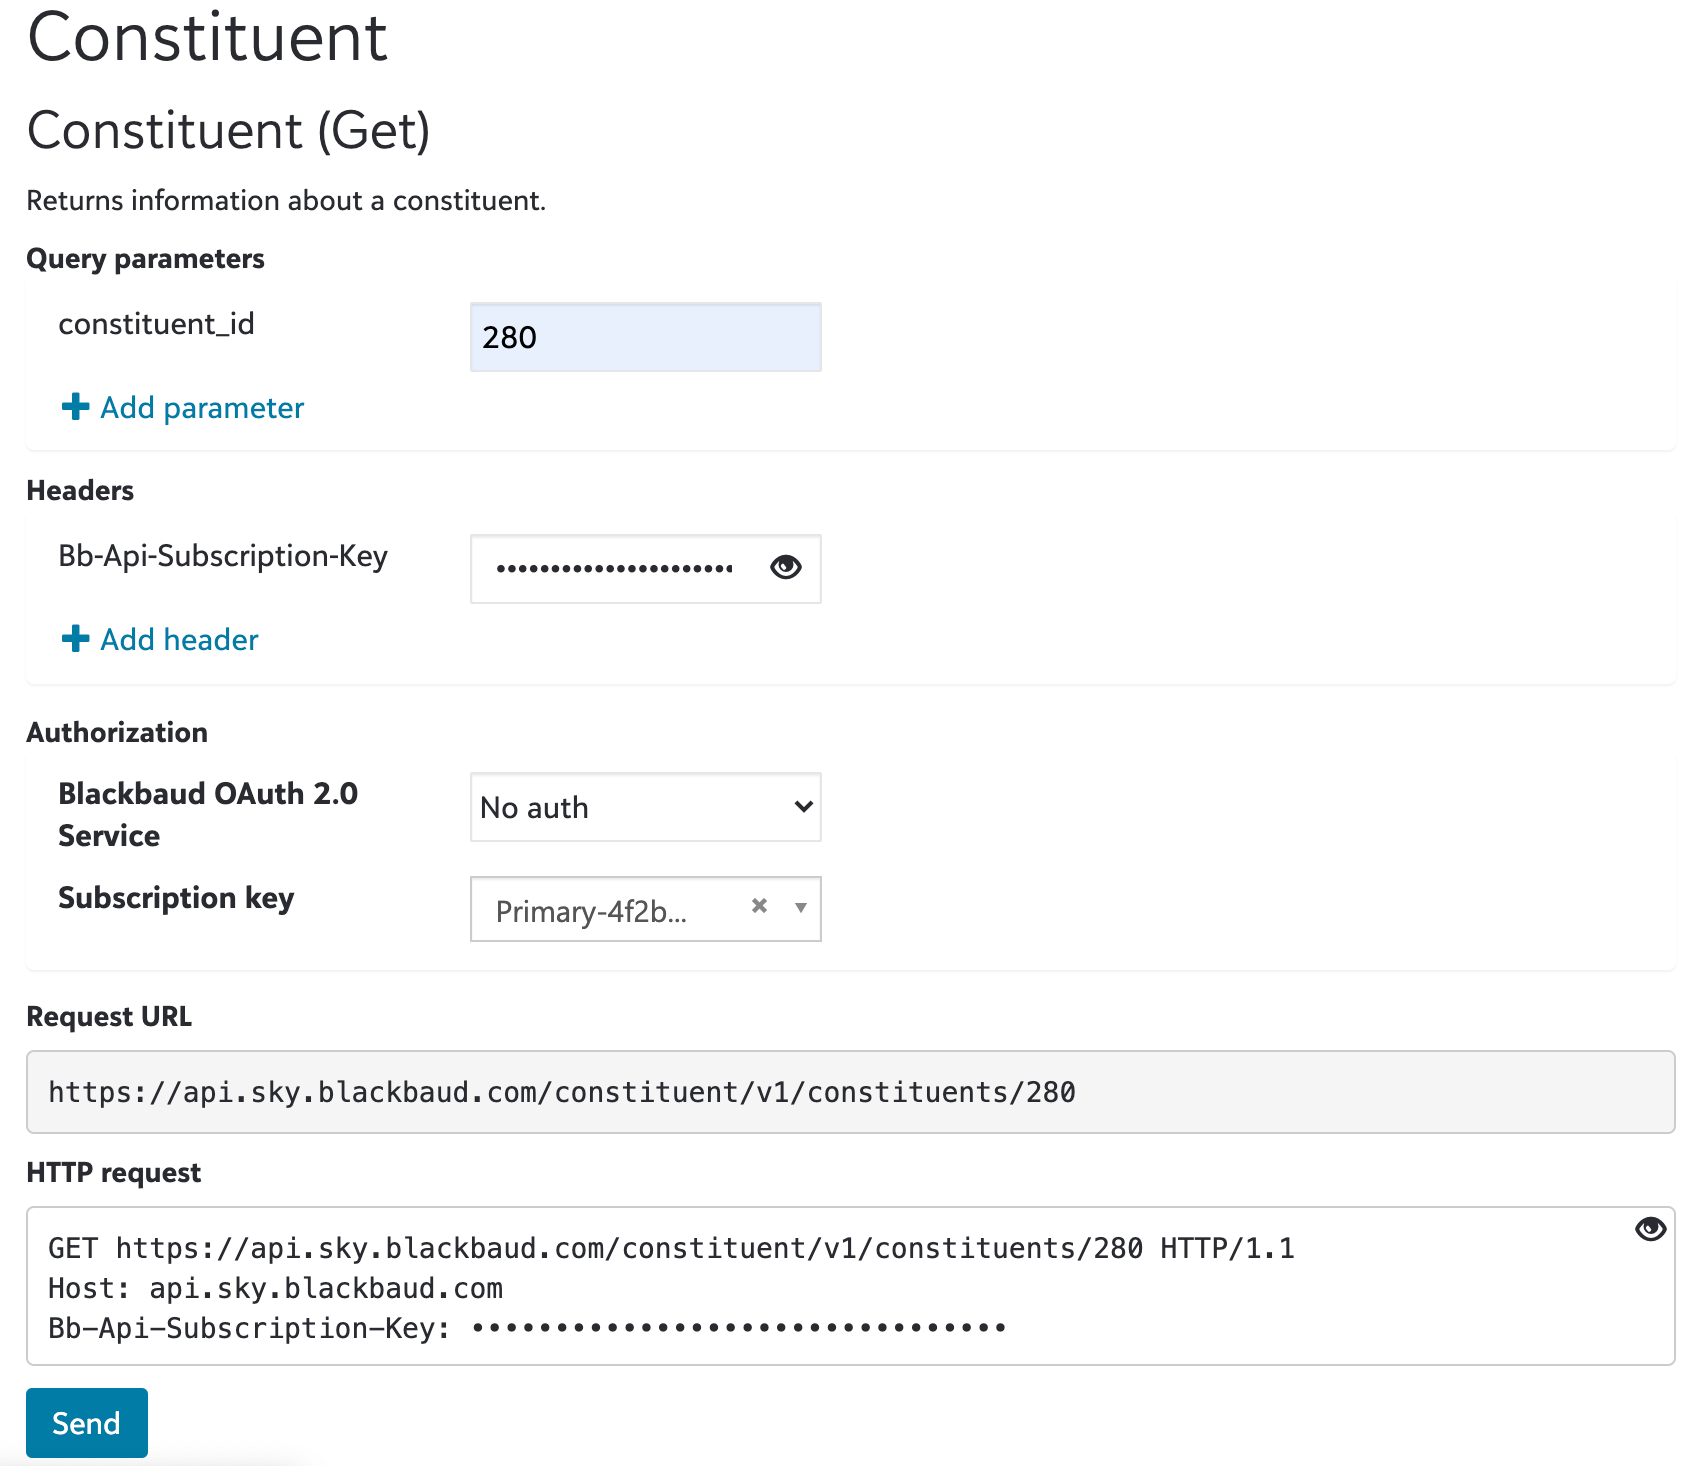Viewport: 1694px width, 1466px height.
Task: Expand the subscription key dropdown arrow
Action: [x=801, y=908]
